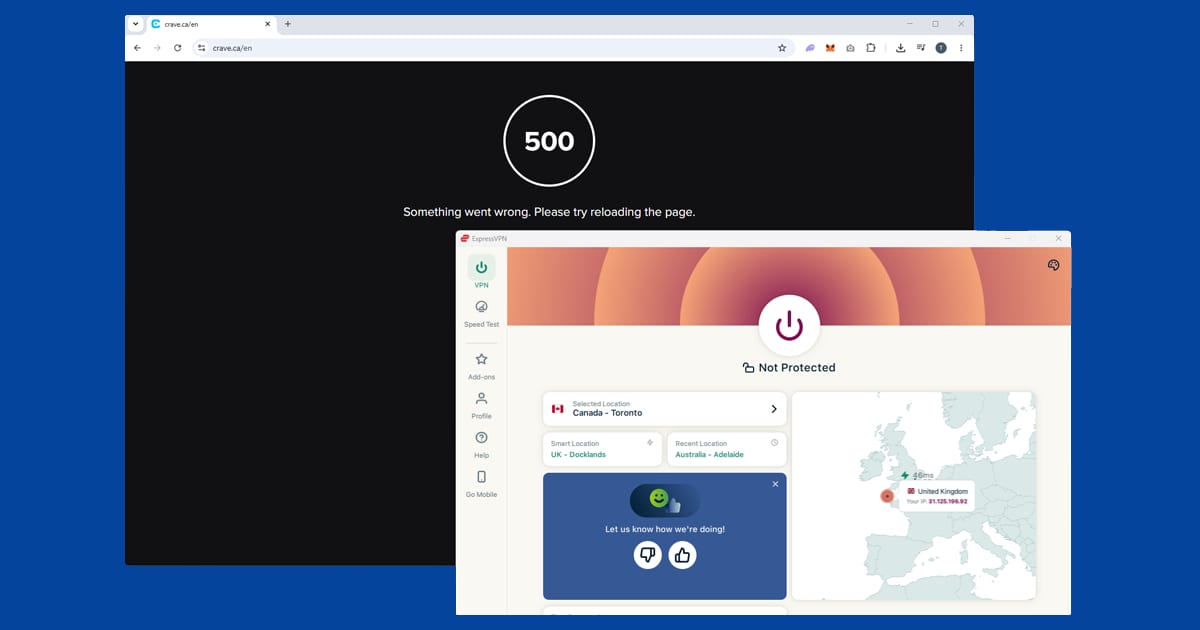
Task: Bookmark this page with the star icon
Action: (x=782, y=48)
